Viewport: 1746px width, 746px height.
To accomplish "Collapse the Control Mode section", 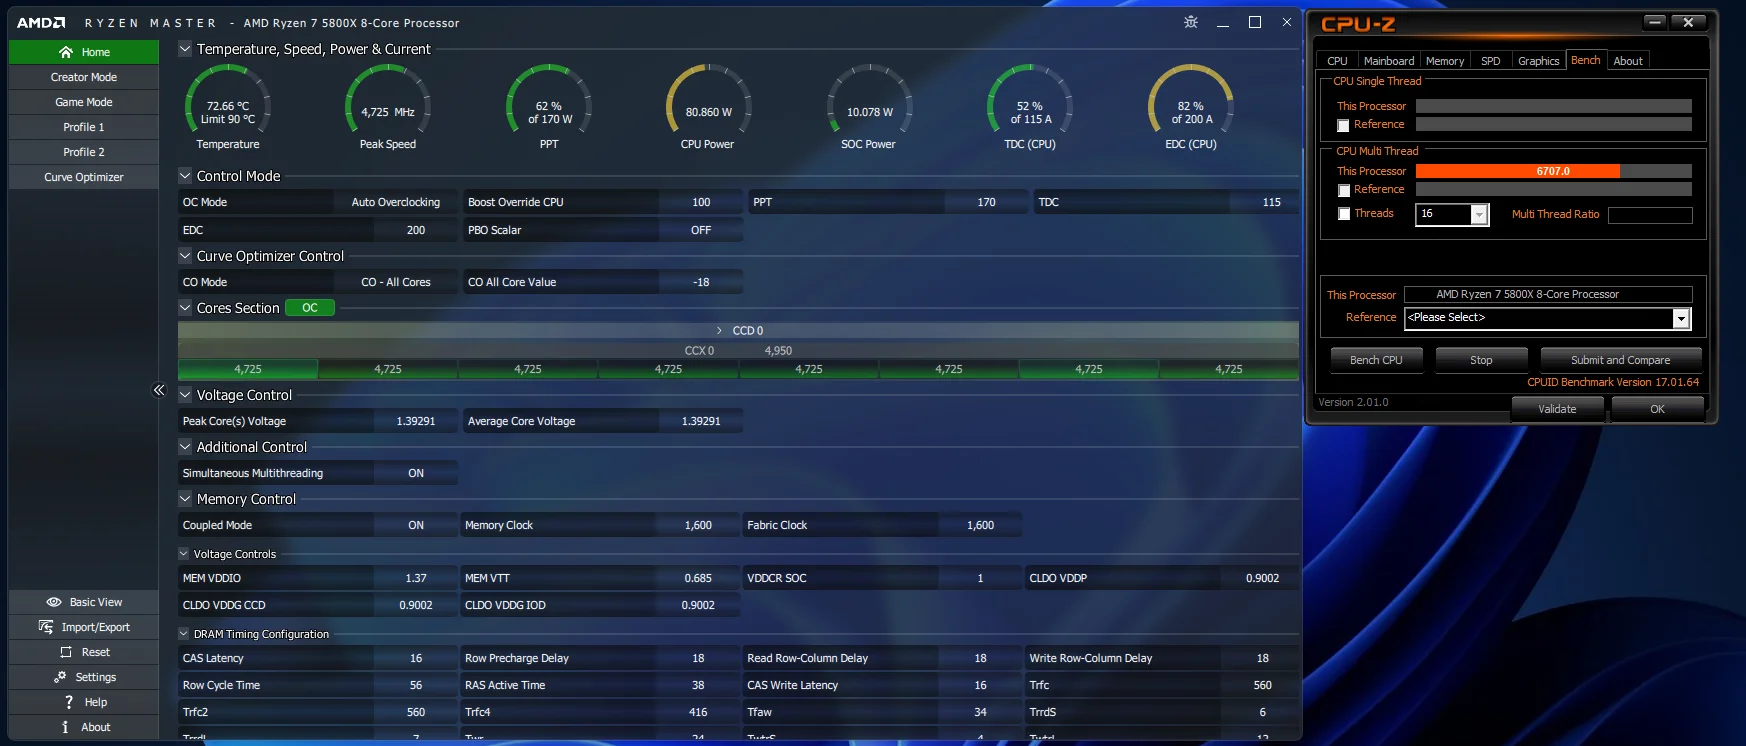I will [x=185, y=175].
